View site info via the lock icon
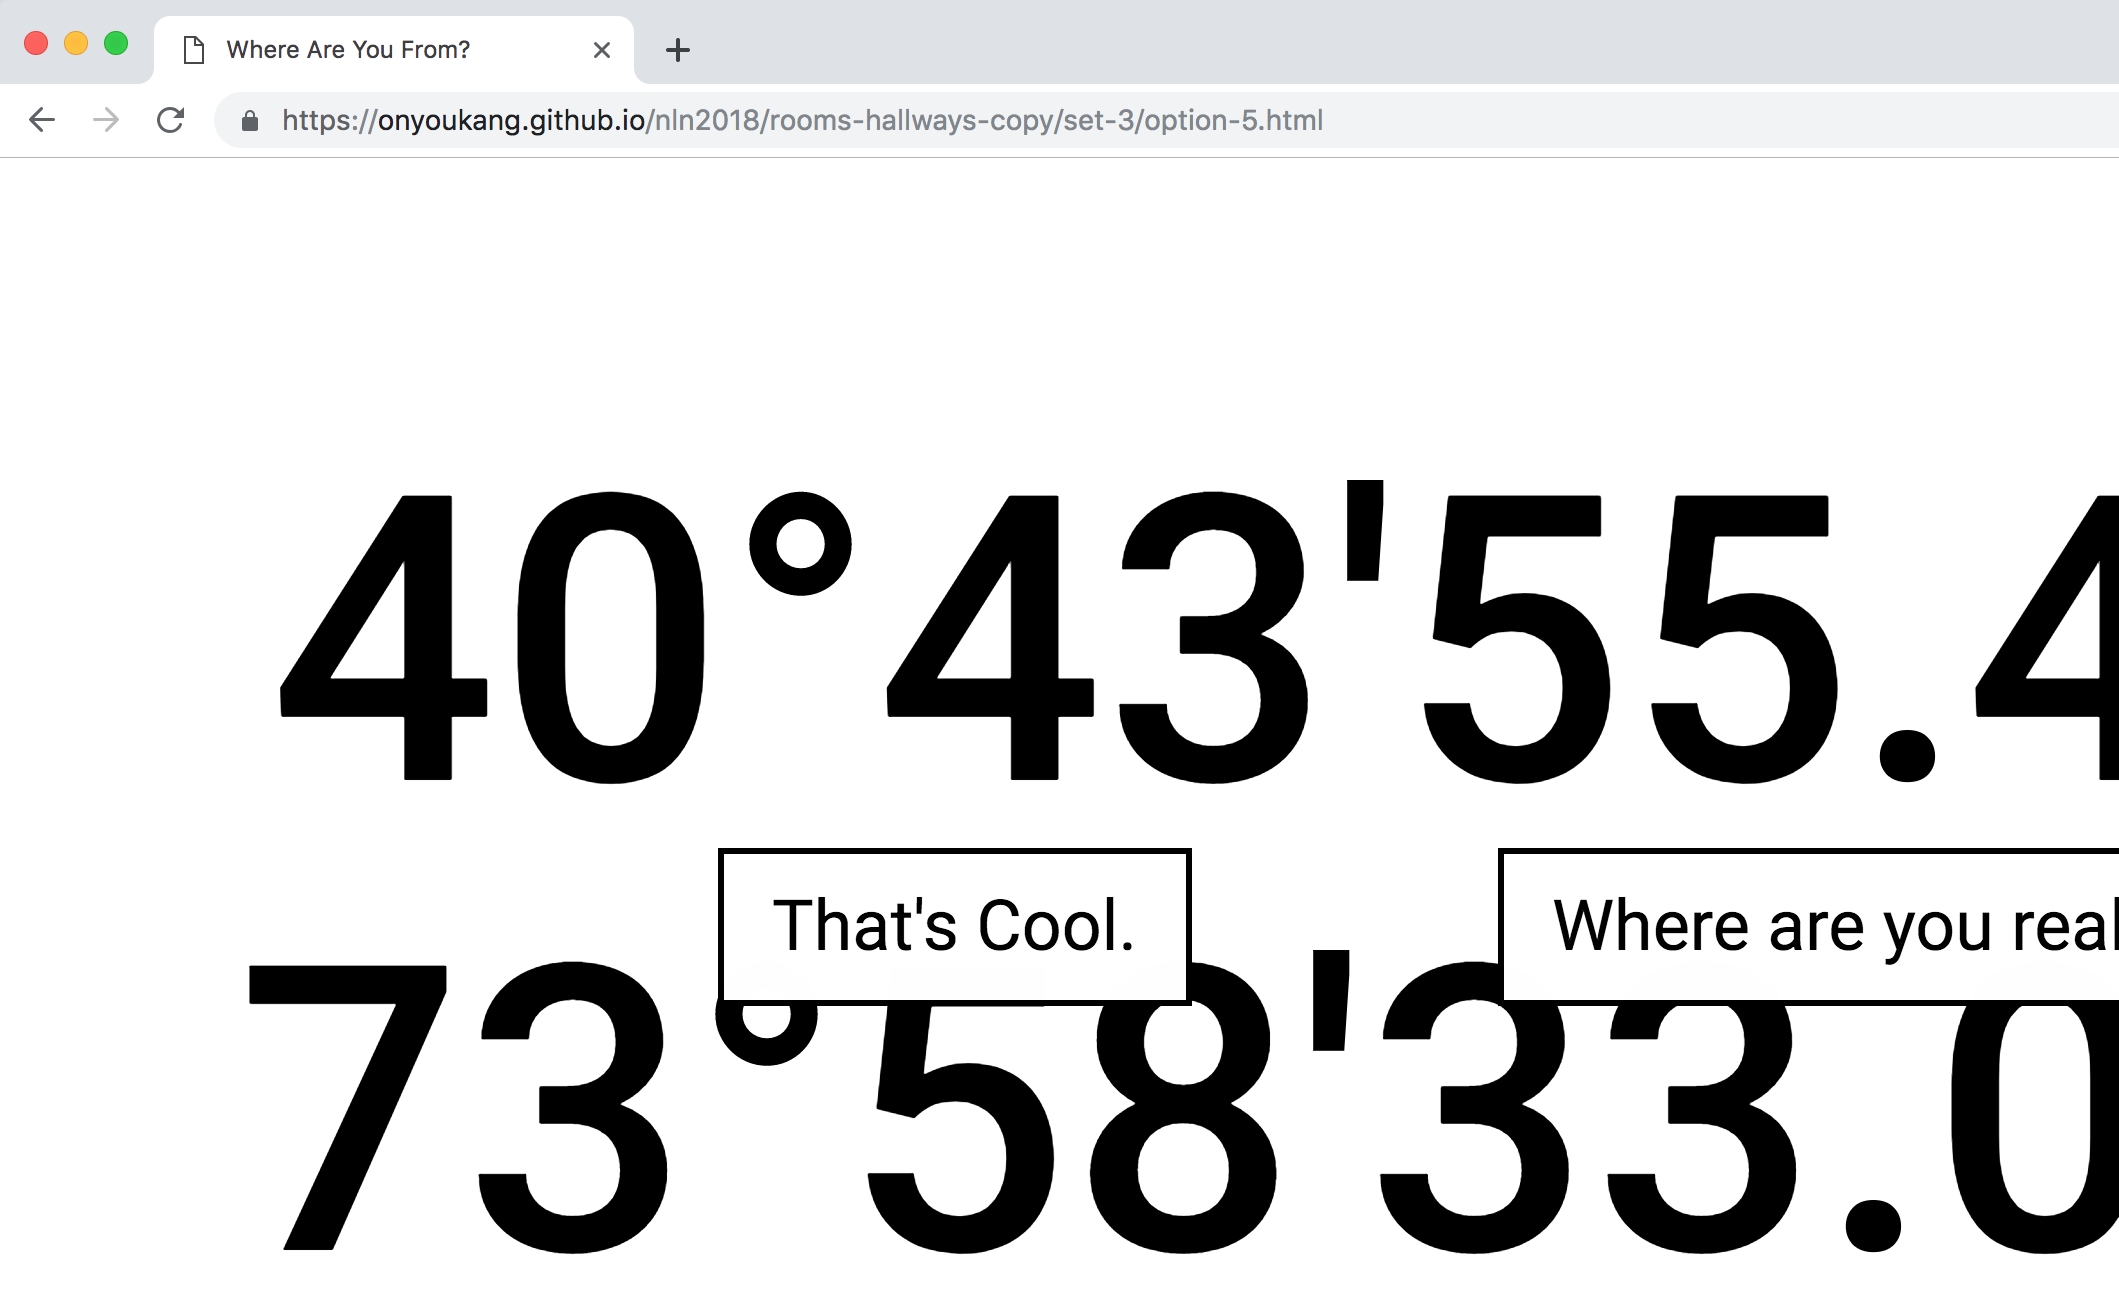2119x1293 pixels. point(250,121)
